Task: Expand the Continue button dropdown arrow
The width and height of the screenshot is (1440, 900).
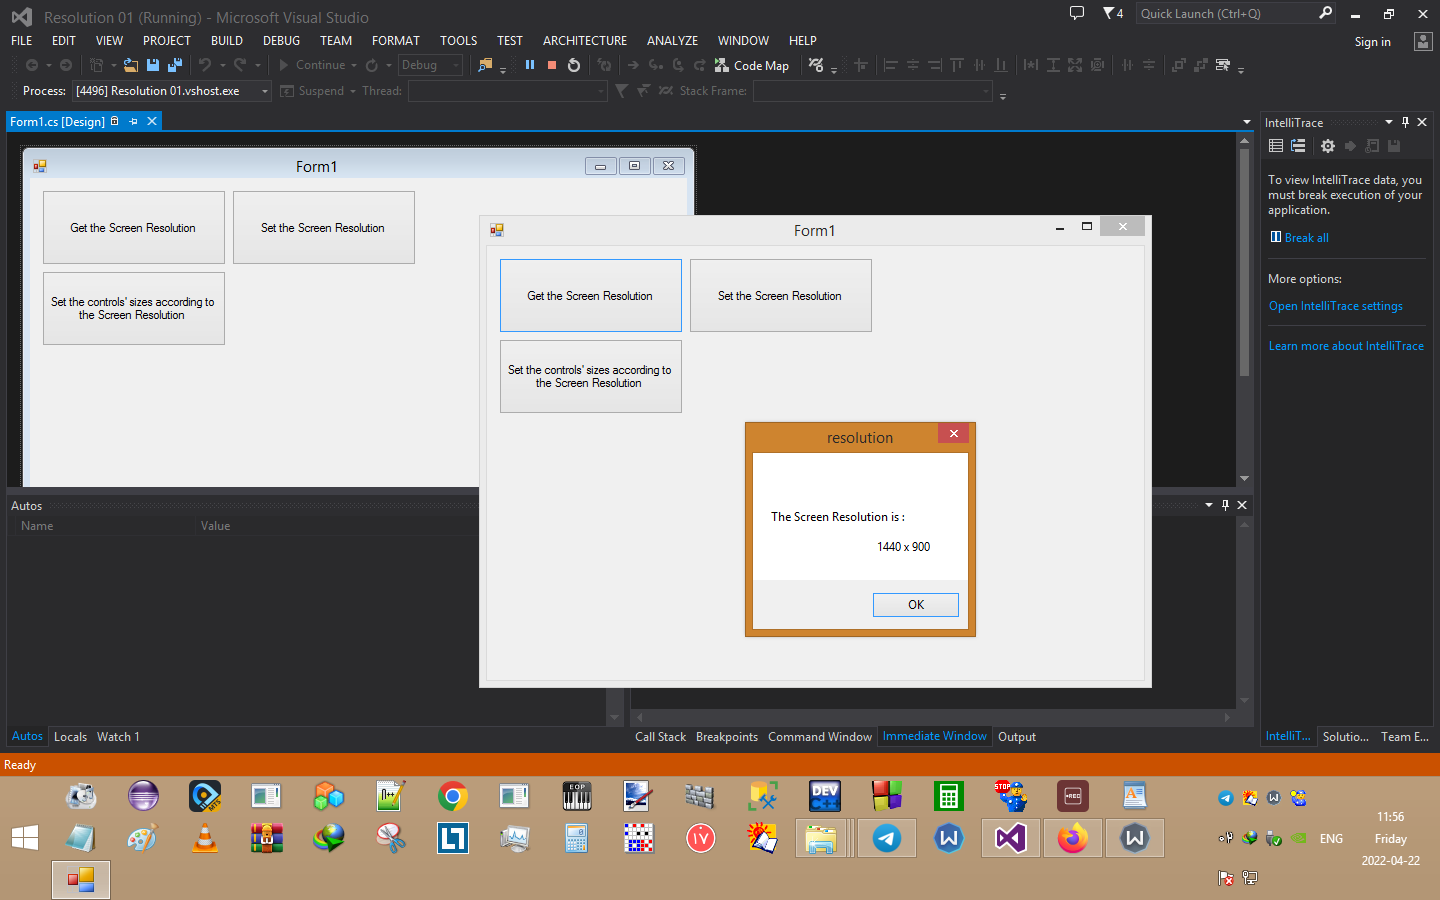Action: (x=354, y=65)
